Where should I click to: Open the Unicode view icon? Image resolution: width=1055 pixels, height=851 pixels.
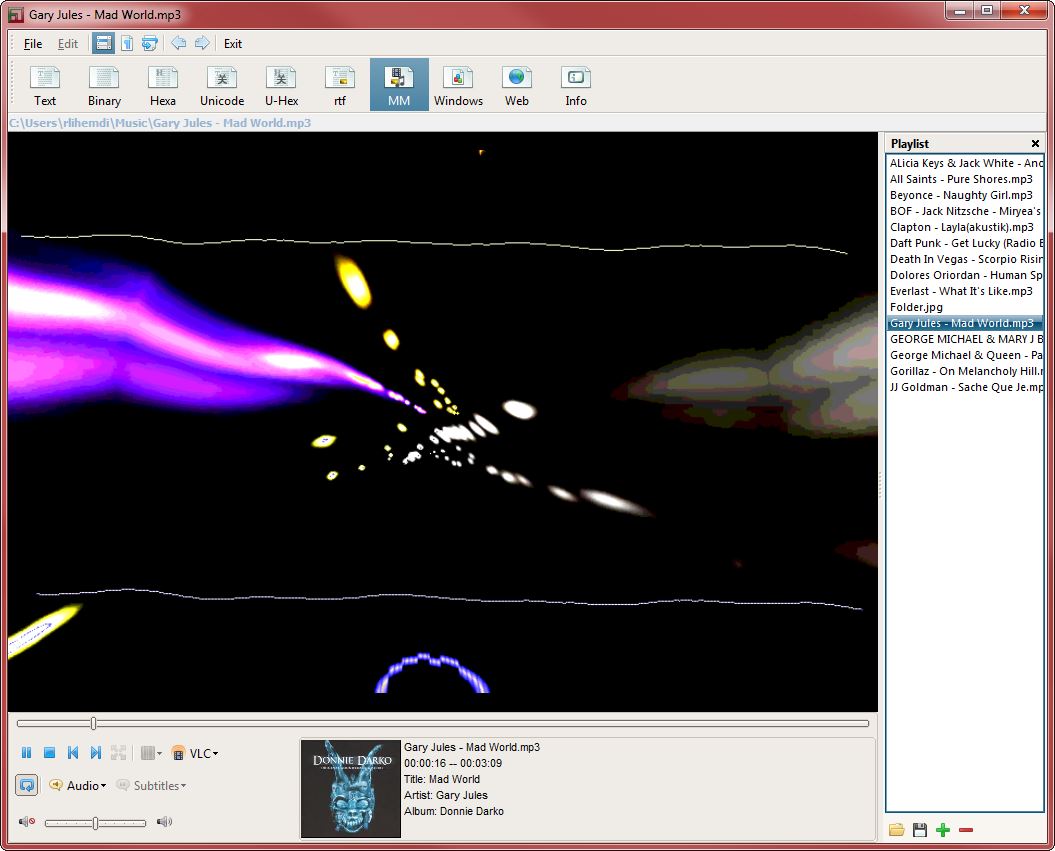(222, 86)
